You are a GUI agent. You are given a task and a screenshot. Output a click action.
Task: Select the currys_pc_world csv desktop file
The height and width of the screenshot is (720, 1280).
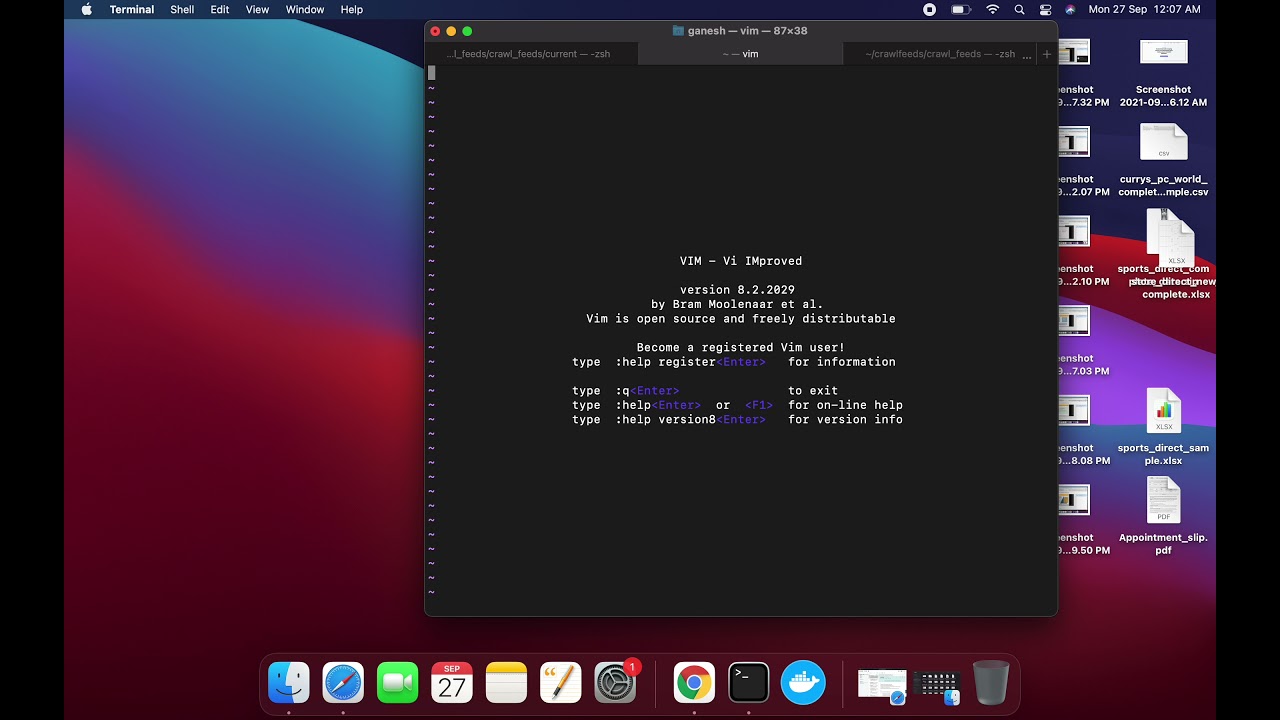pyautogui.click(x=1164, y=160)
